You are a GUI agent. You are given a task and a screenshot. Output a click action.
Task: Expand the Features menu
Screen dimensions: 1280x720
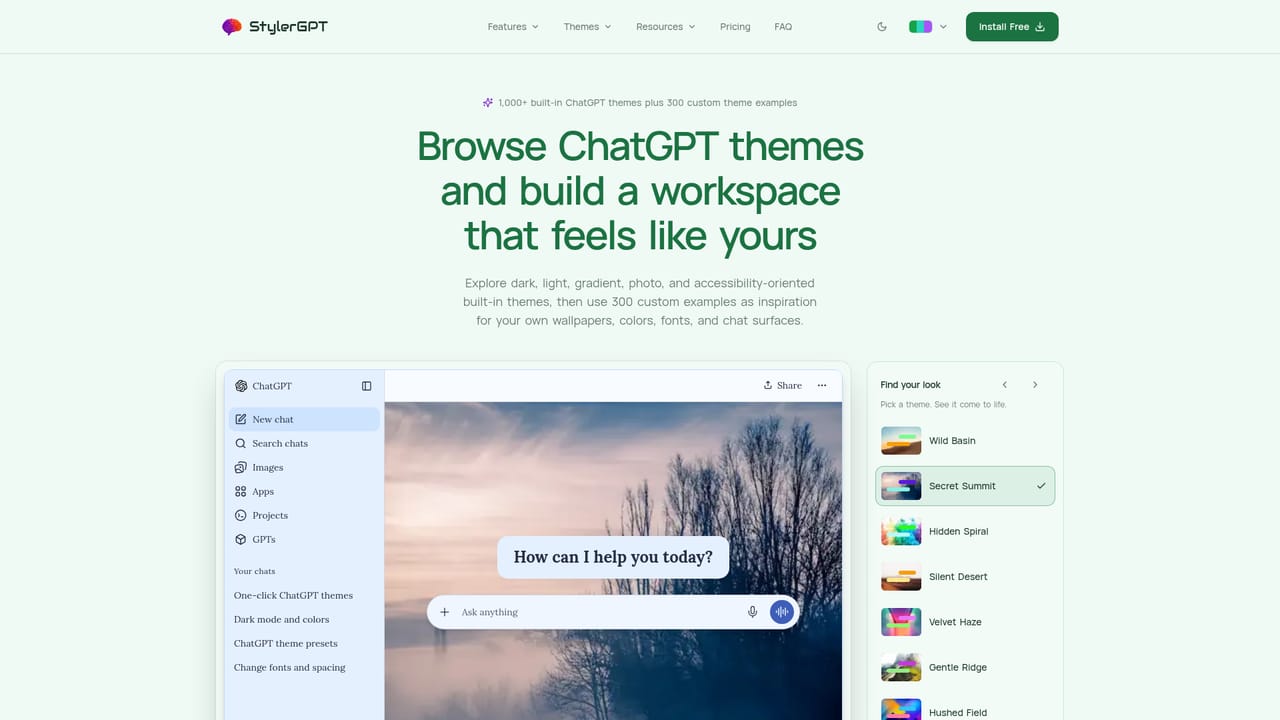(x=513, y=27)
